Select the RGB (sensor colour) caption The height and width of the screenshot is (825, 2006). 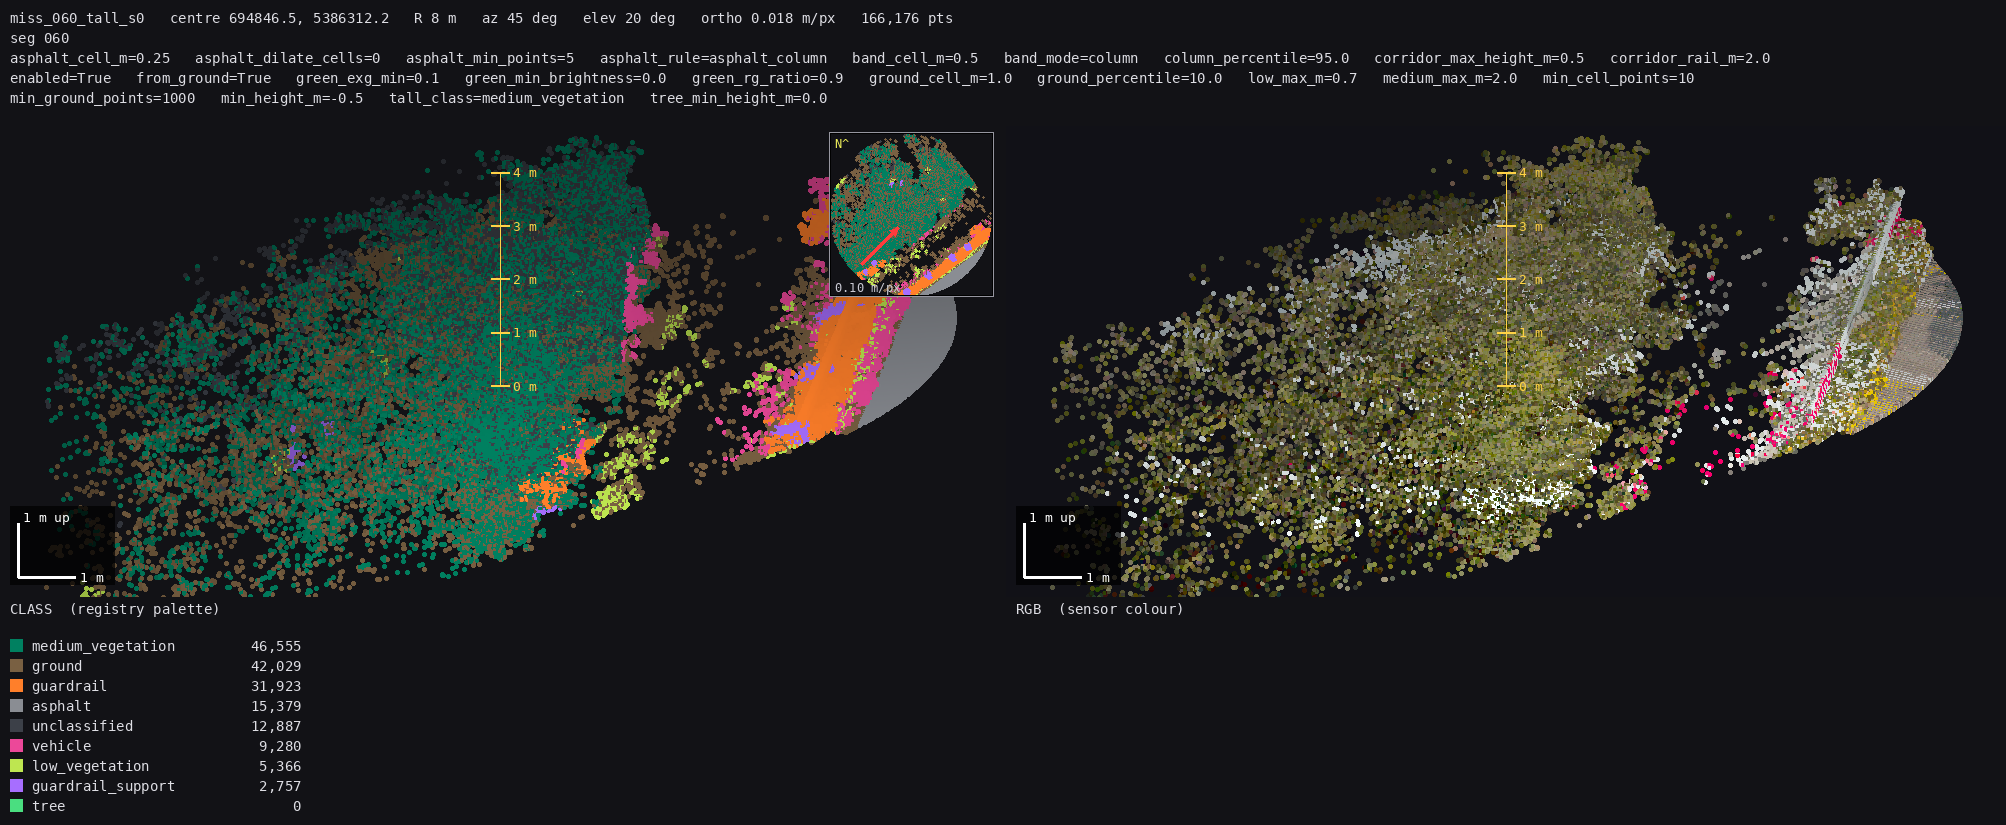tap(1100, 609)
